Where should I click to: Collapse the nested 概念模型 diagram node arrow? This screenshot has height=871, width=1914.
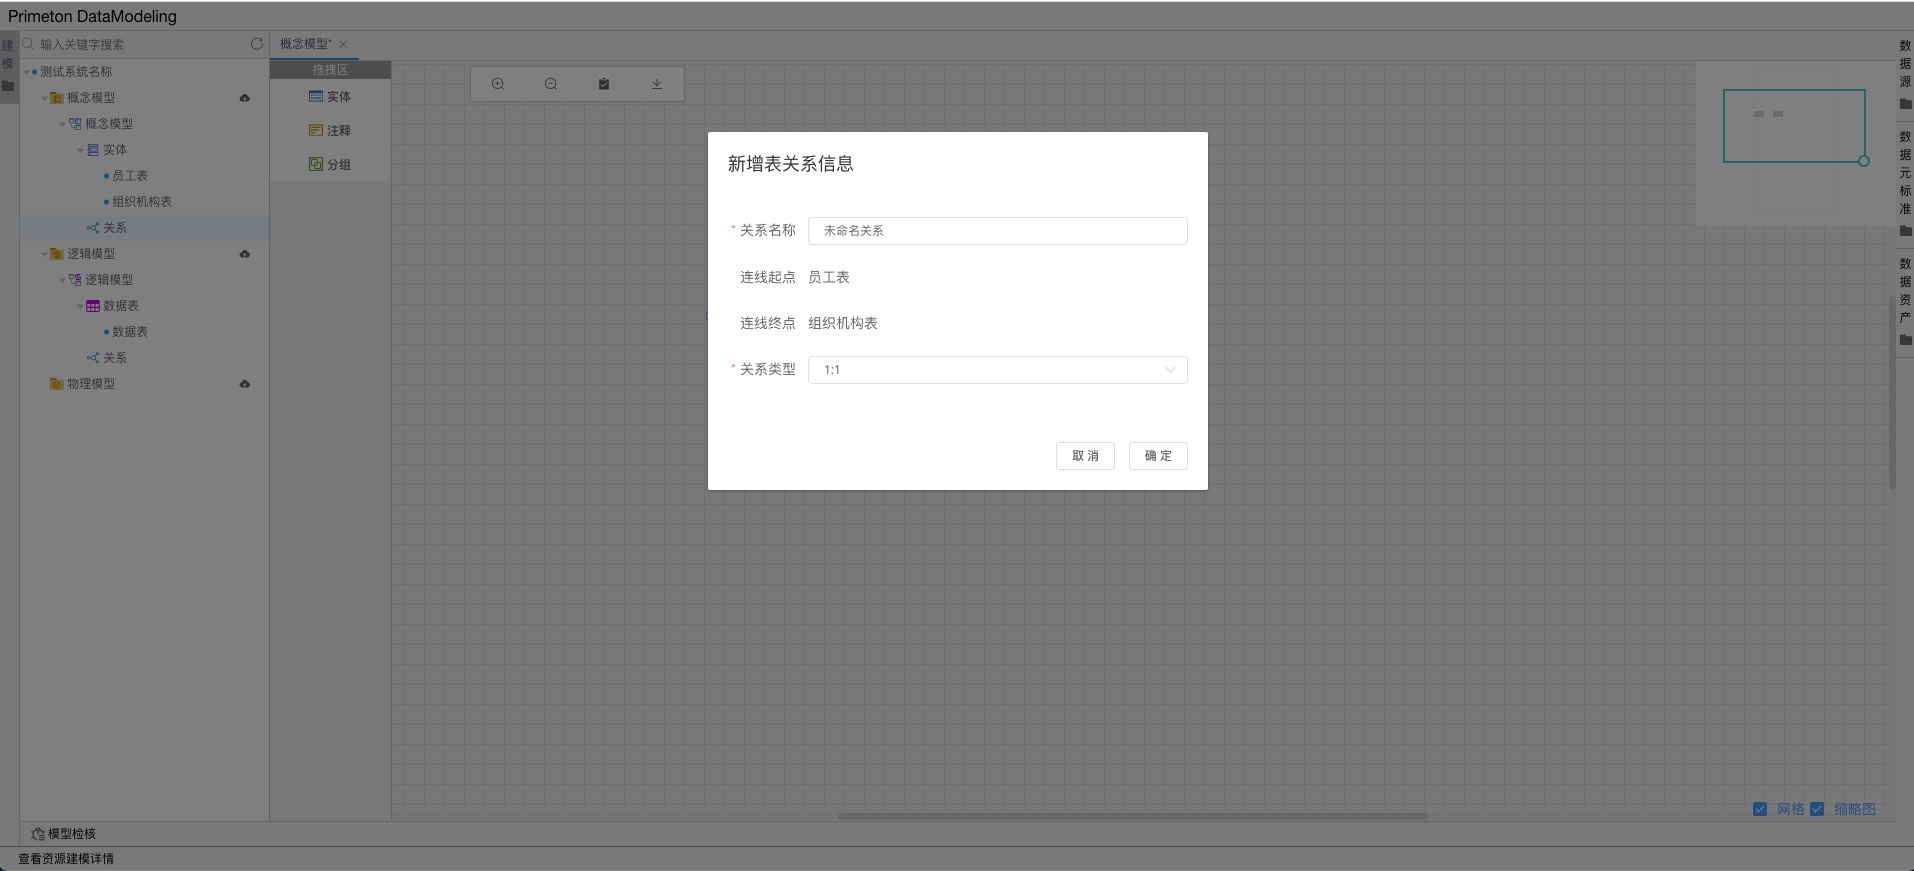[62, 124]
